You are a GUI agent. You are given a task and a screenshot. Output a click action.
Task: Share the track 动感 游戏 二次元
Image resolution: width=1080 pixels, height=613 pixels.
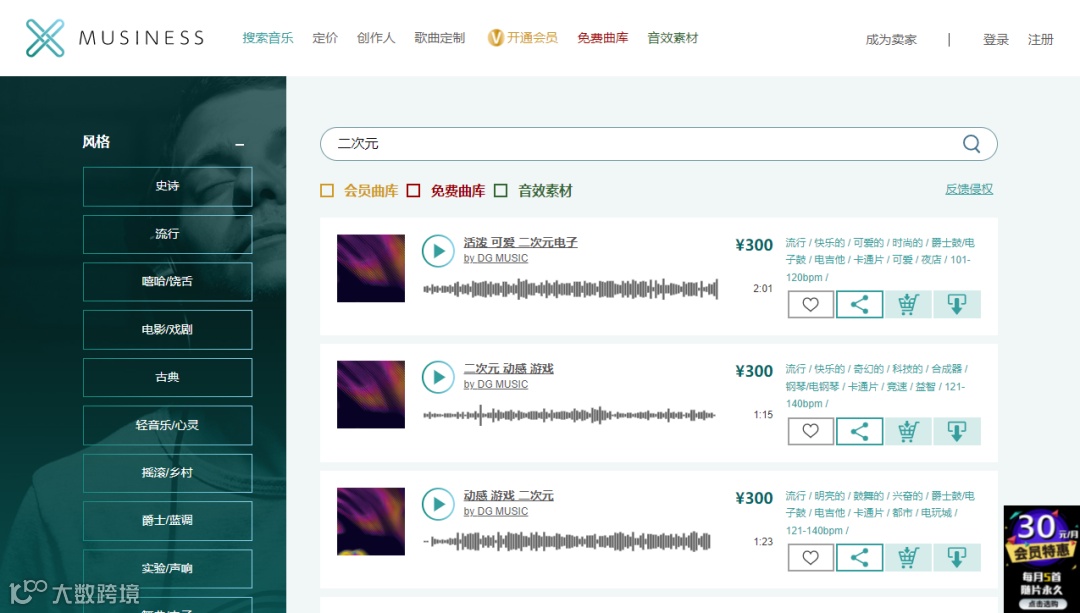point(860,557)
